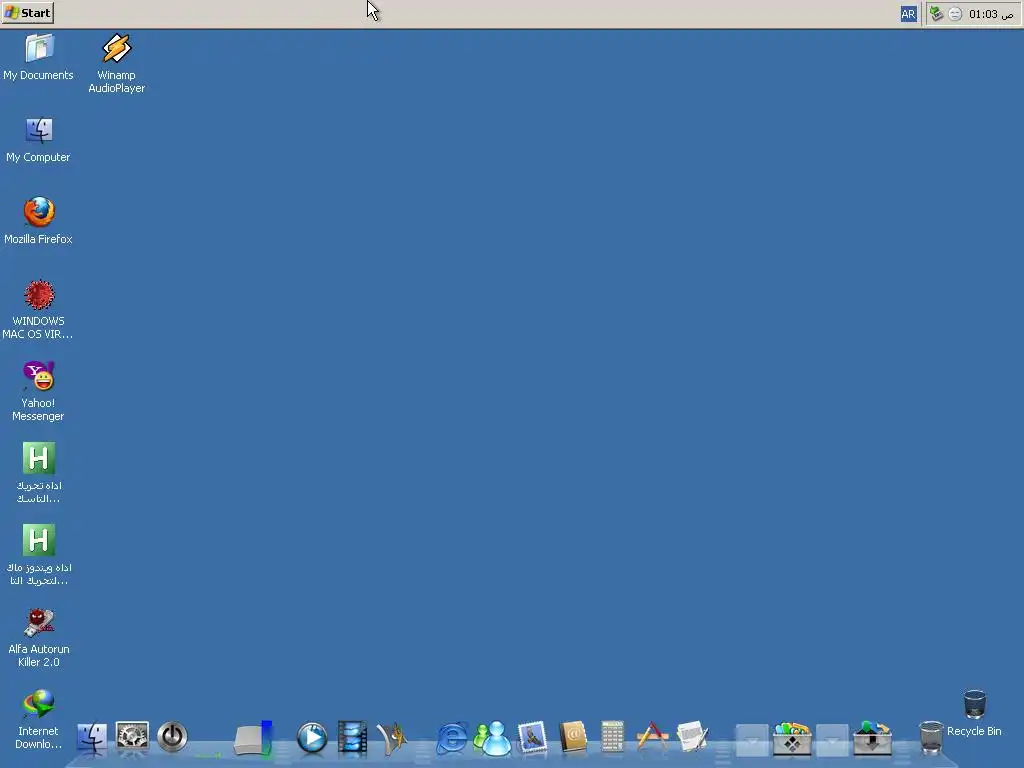Select the Internet Download Manager desktop icon
Viewport: 1024px width, 768px height.
[x=39, y=720]
